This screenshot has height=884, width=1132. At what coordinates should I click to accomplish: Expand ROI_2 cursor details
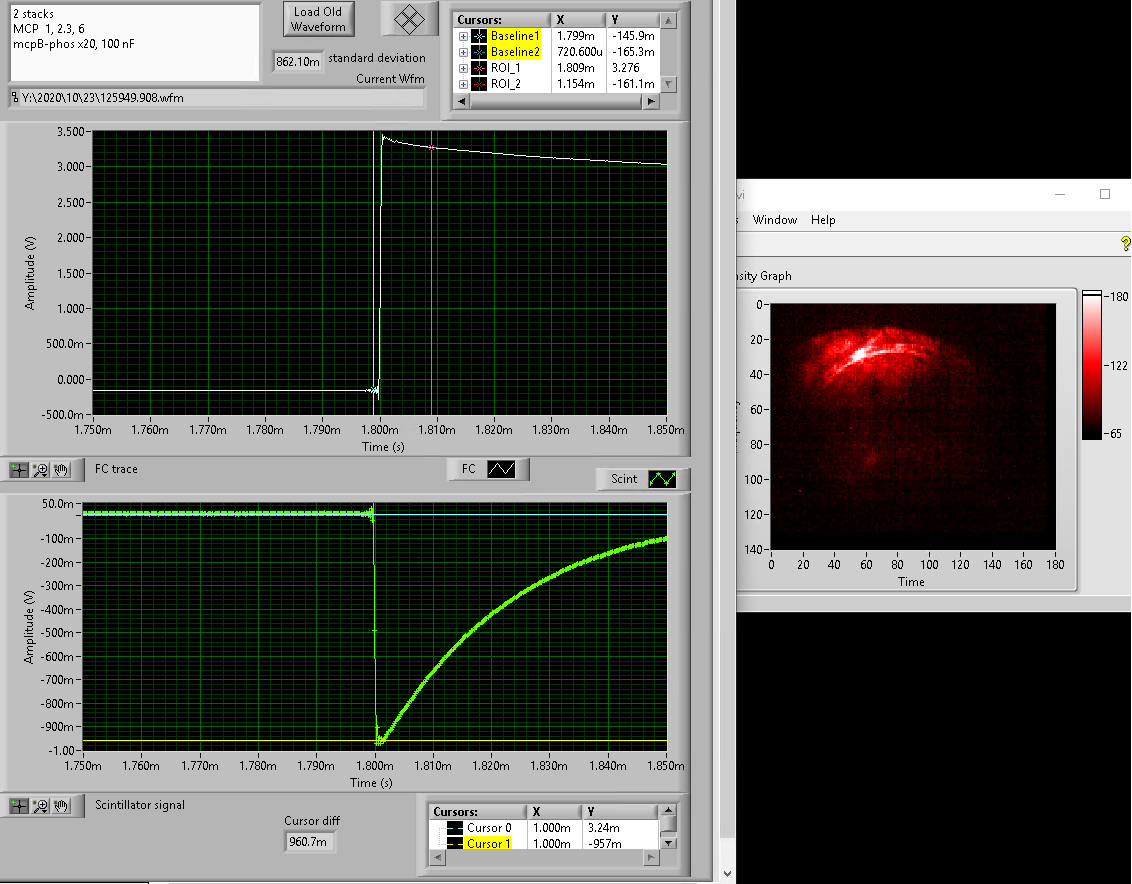click(x=463, y=84)
